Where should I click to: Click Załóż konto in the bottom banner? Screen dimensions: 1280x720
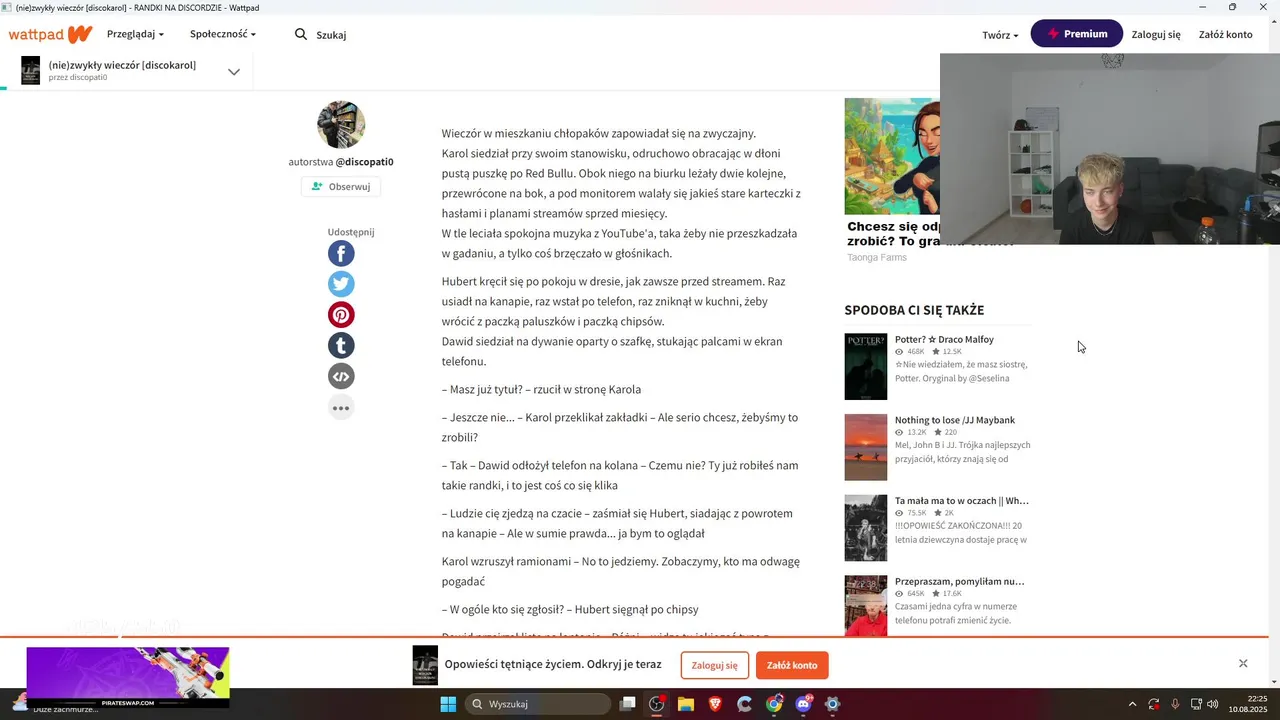pyautogui.click(x=792, y=665)
